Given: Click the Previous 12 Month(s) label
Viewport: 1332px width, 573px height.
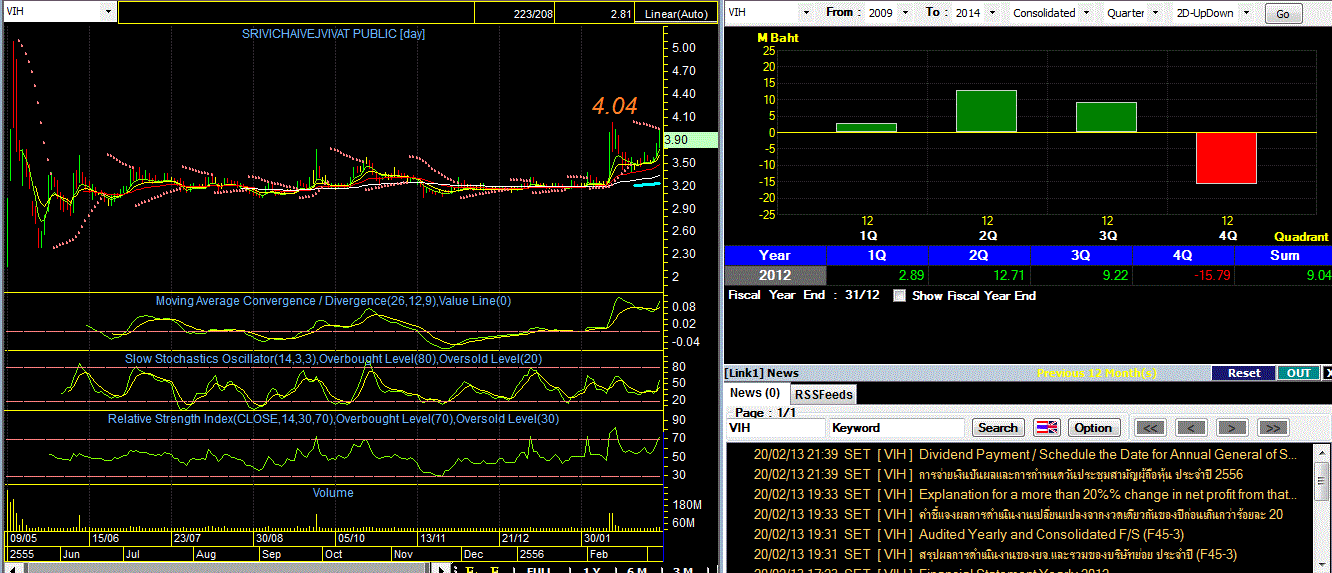Looking at the screenshot, I should point(1096,373).
